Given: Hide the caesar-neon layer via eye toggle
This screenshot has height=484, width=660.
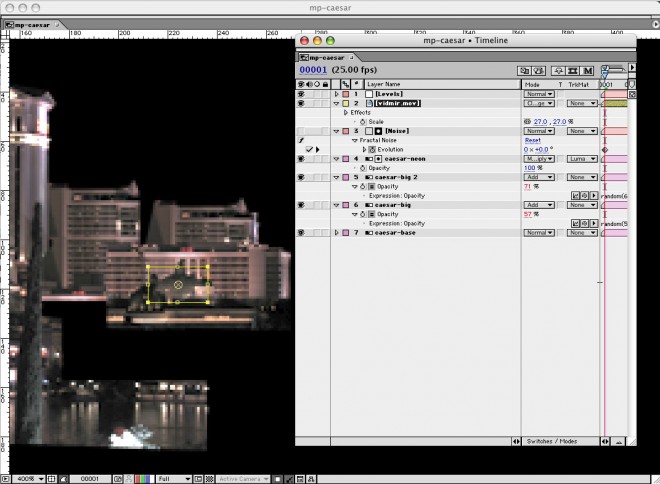Looking at the screenshot, I should [301, 158].
